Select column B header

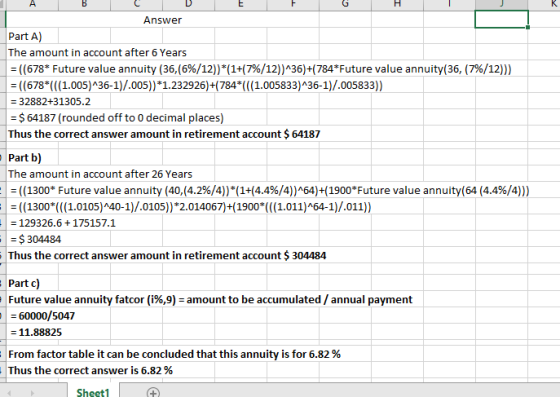tap(85, 4)
